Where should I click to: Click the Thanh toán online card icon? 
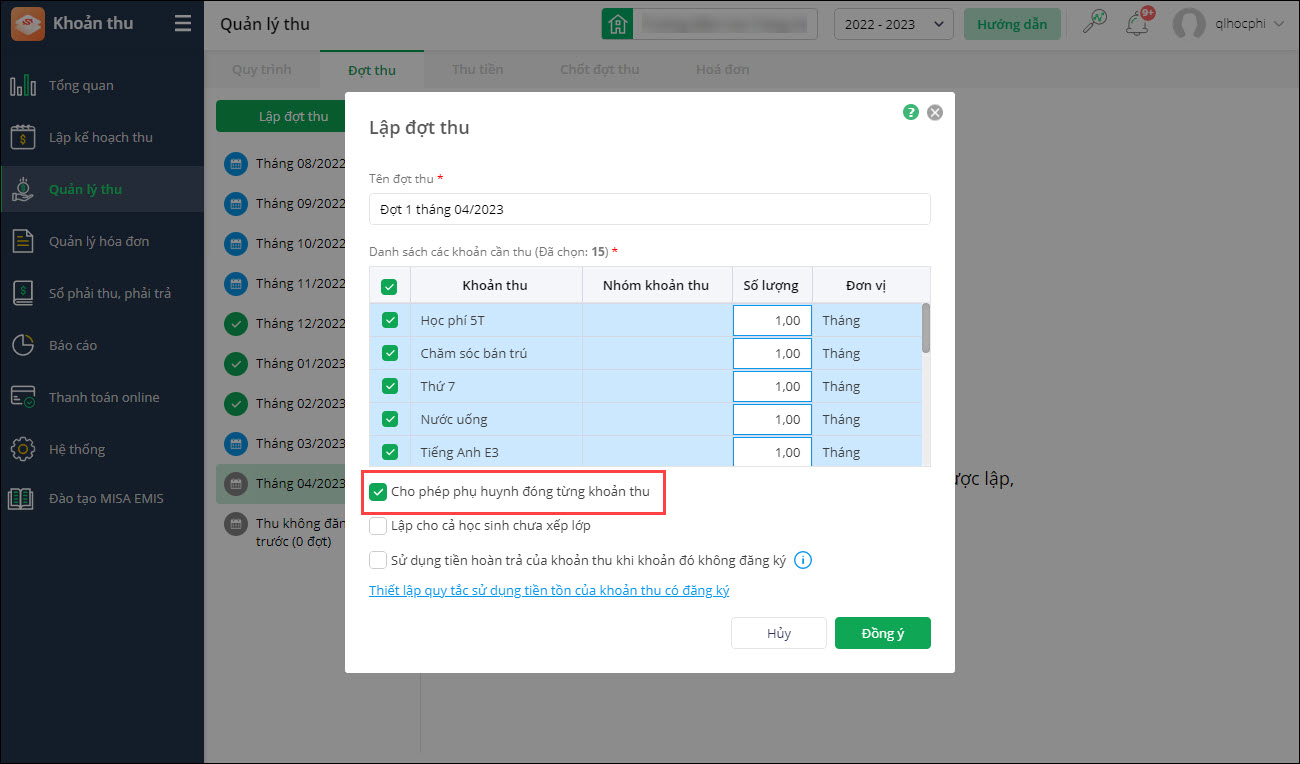click(x=23, y=397)
